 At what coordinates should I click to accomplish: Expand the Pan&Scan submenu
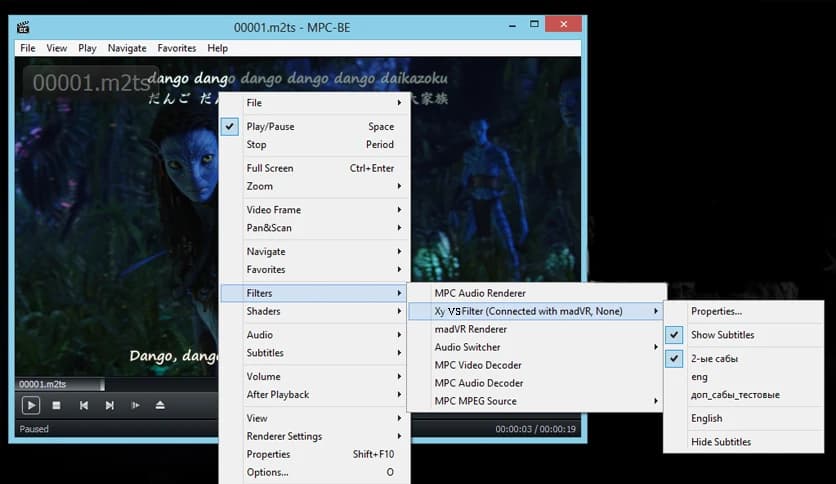tap(315, 228)
